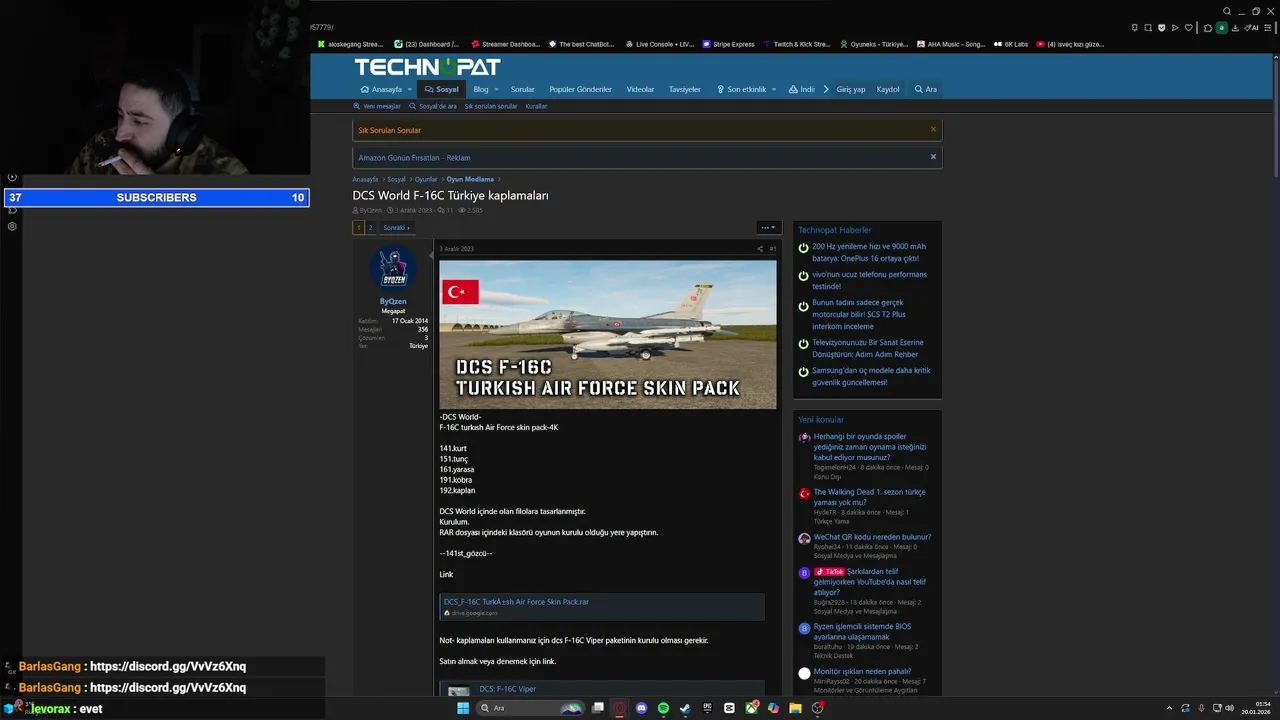
Task: Click the taskbar Ara search box
Action: pos(530,708)
